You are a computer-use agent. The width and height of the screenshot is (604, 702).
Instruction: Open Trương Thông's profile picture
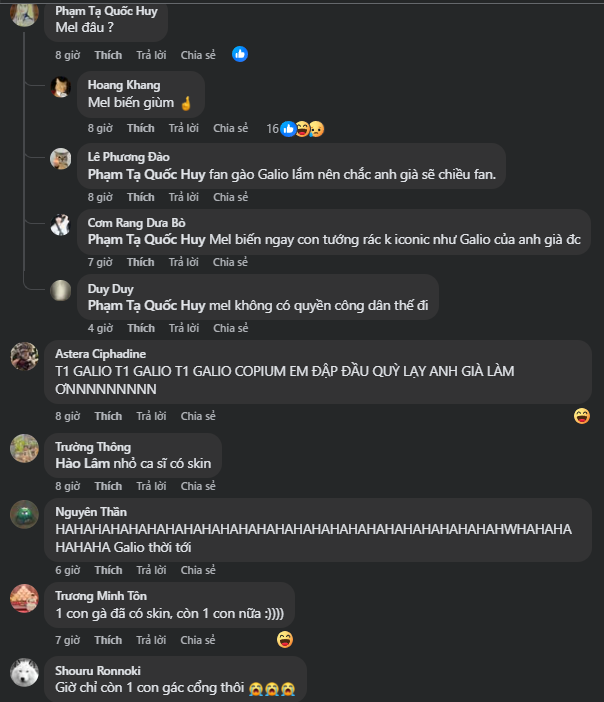click(x=25, y=448)
